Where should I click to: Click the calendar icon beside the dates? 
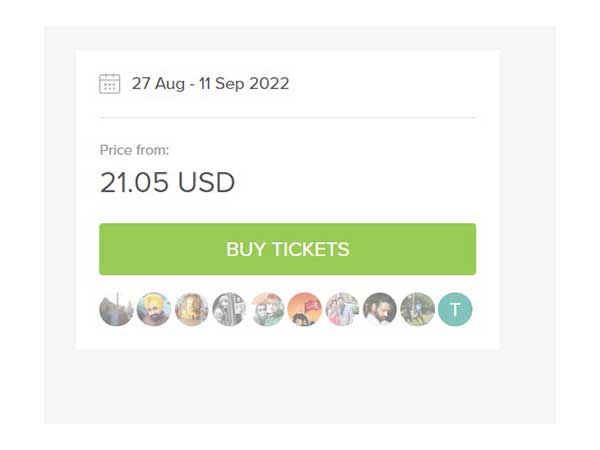(110, 84)
